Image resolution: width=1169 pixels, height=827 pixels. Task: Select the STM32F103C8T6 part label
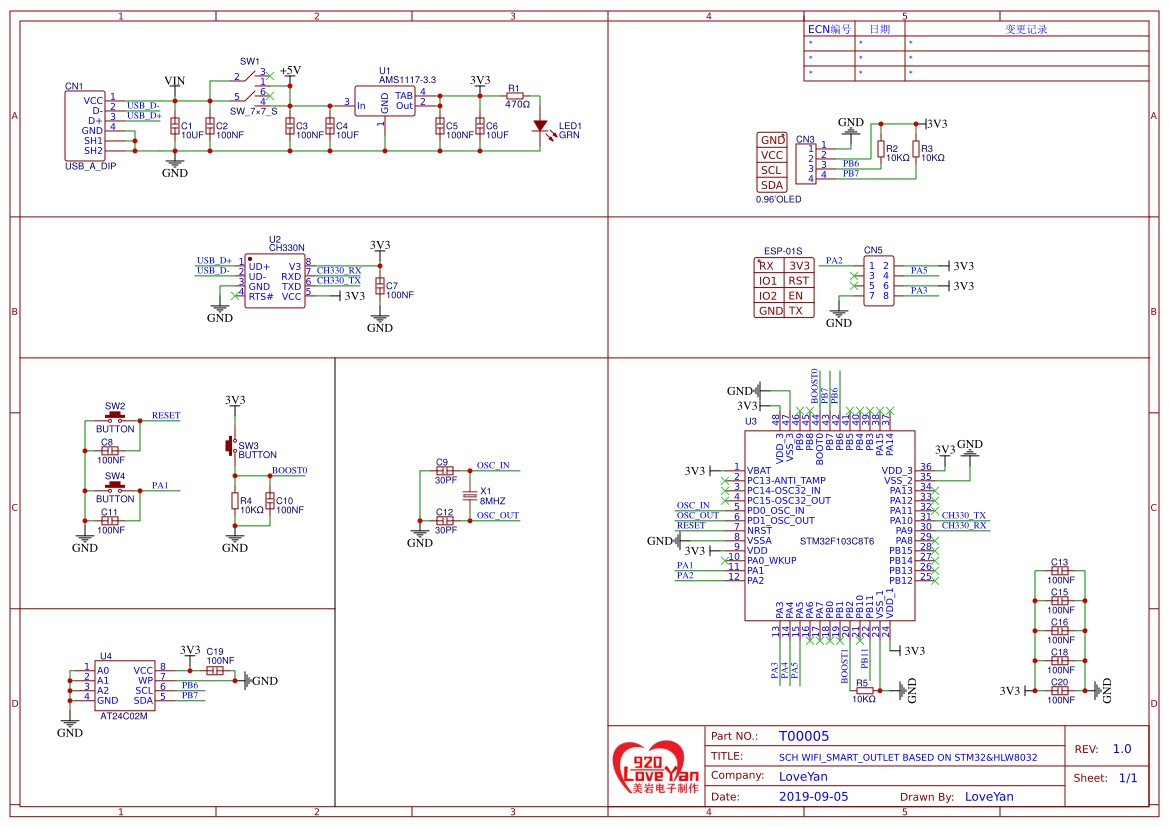click(x=837, y=541)
